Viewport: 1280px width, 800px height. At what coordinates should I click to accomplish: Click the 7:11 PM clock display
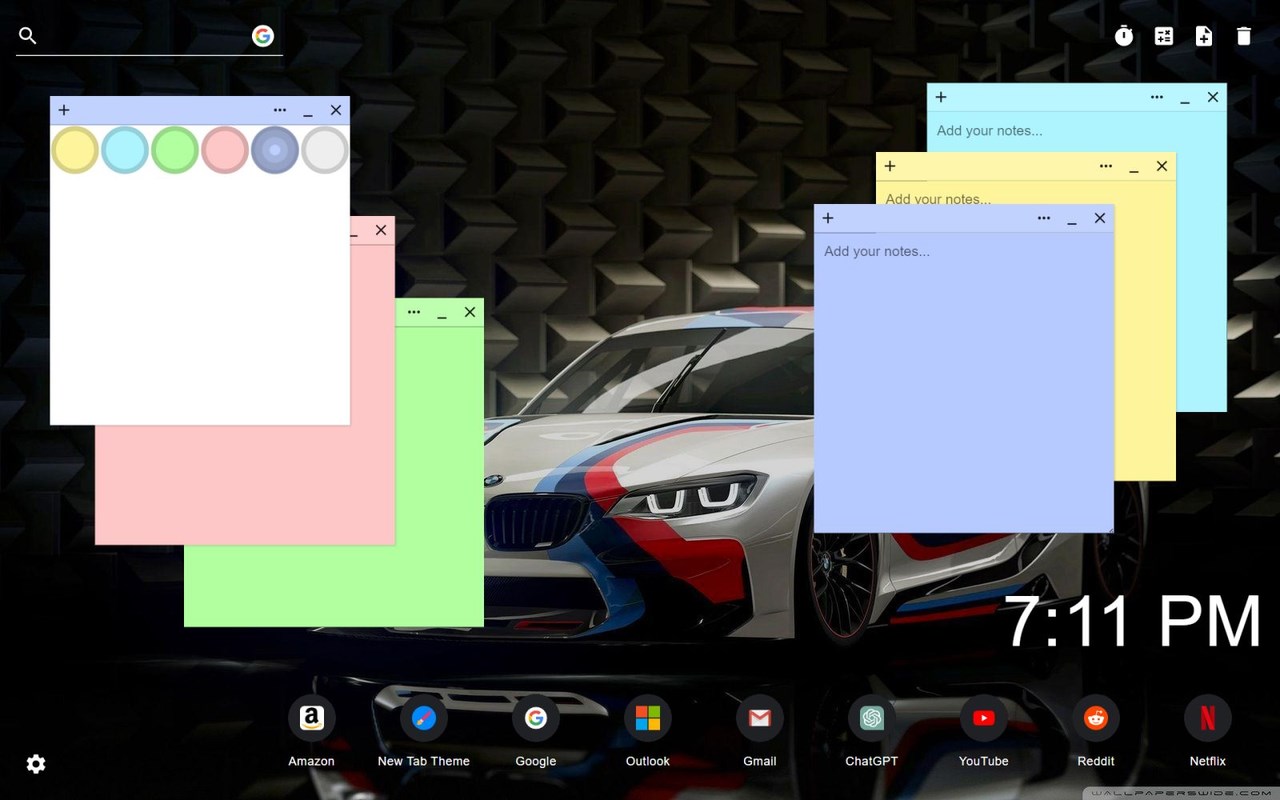[x=1133, y=622]
